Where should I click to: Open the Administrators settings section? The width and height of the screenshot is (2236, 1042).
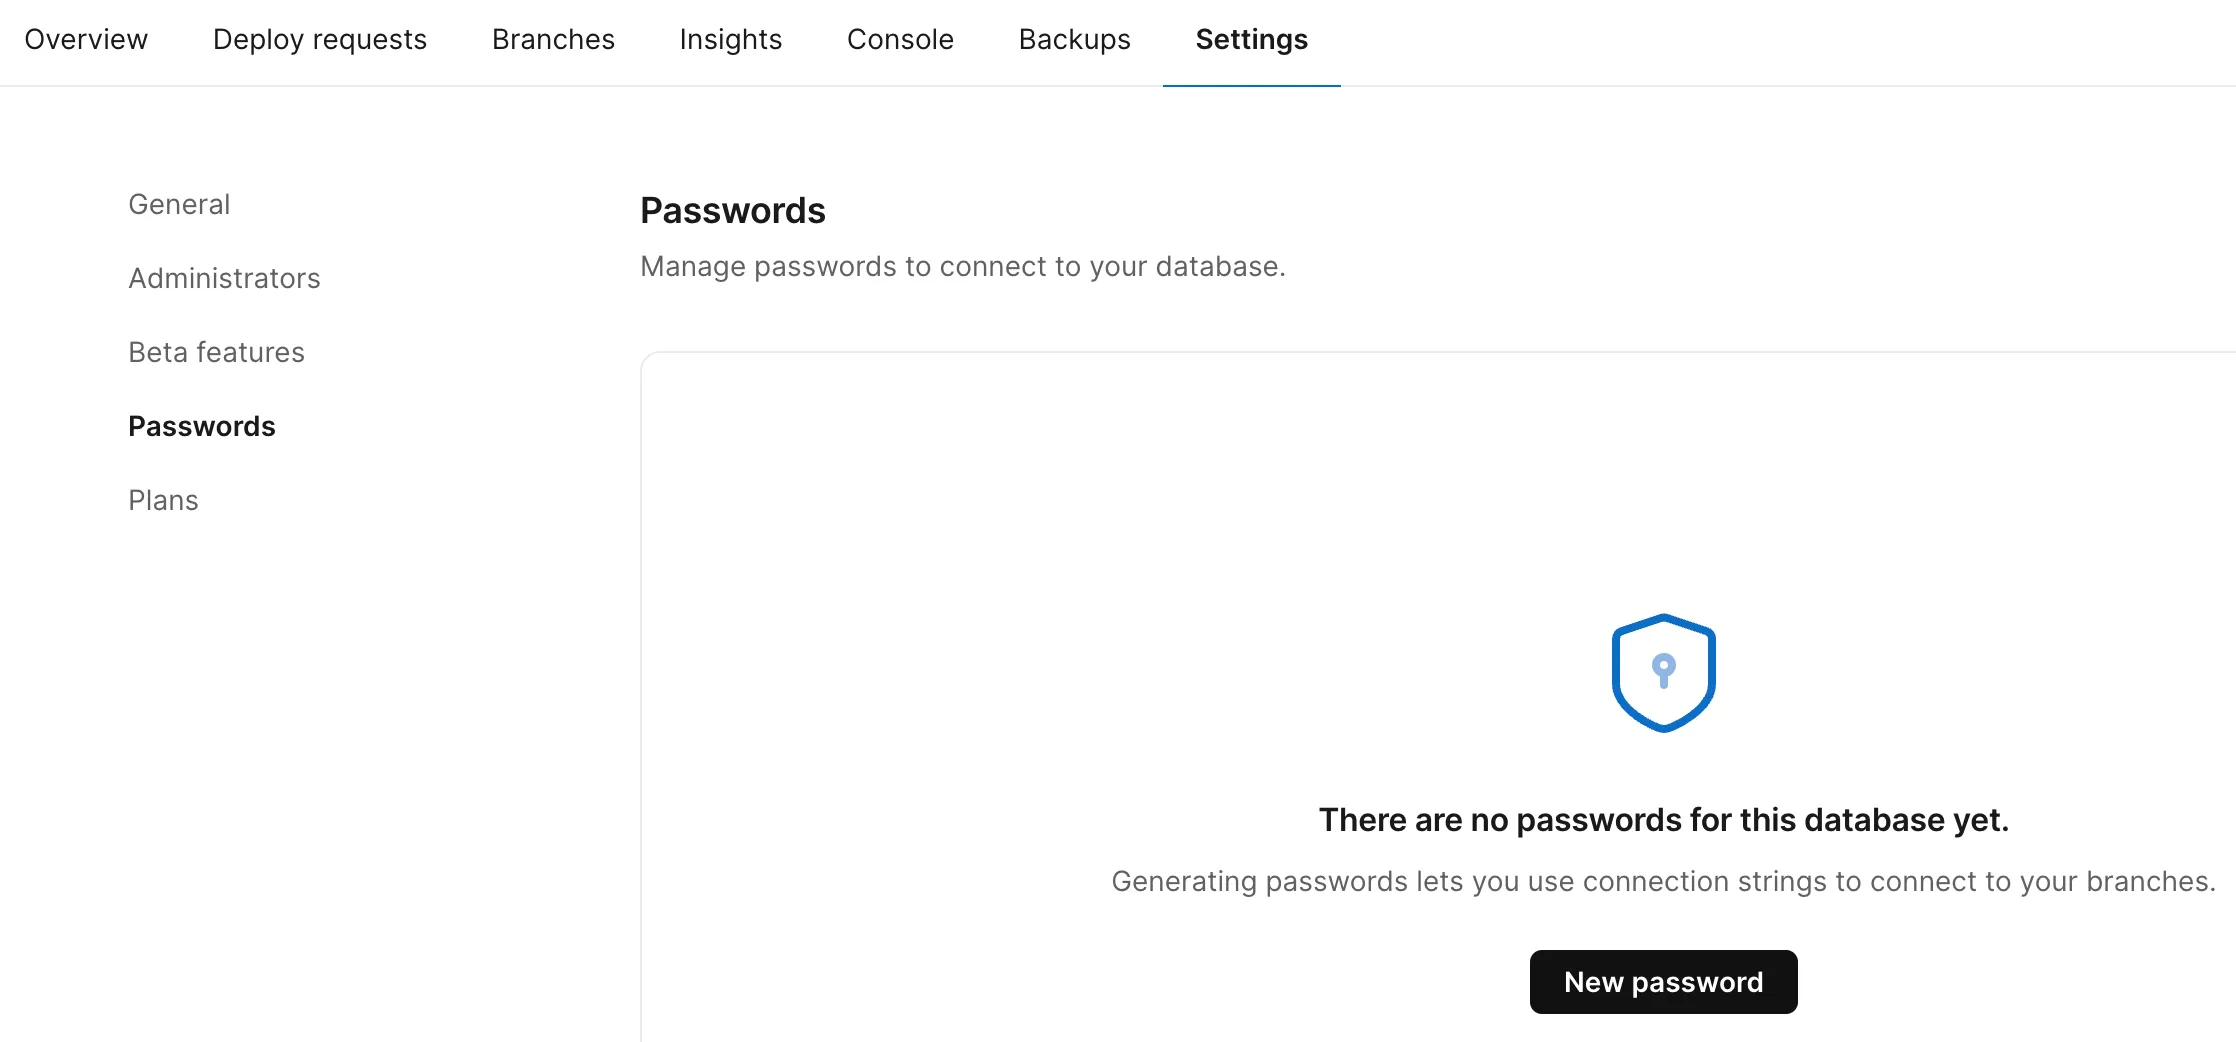pos(224,278)
